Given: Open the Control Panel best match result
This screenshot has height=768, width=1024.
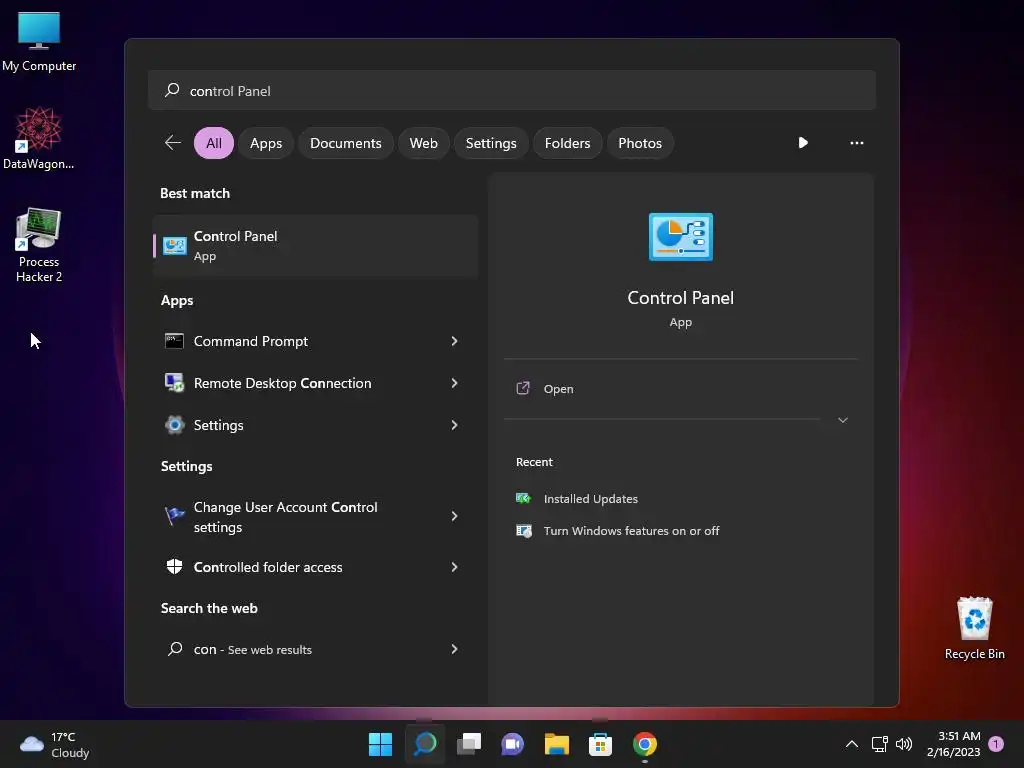Looking at the screenshot, I should coord(315,246).
